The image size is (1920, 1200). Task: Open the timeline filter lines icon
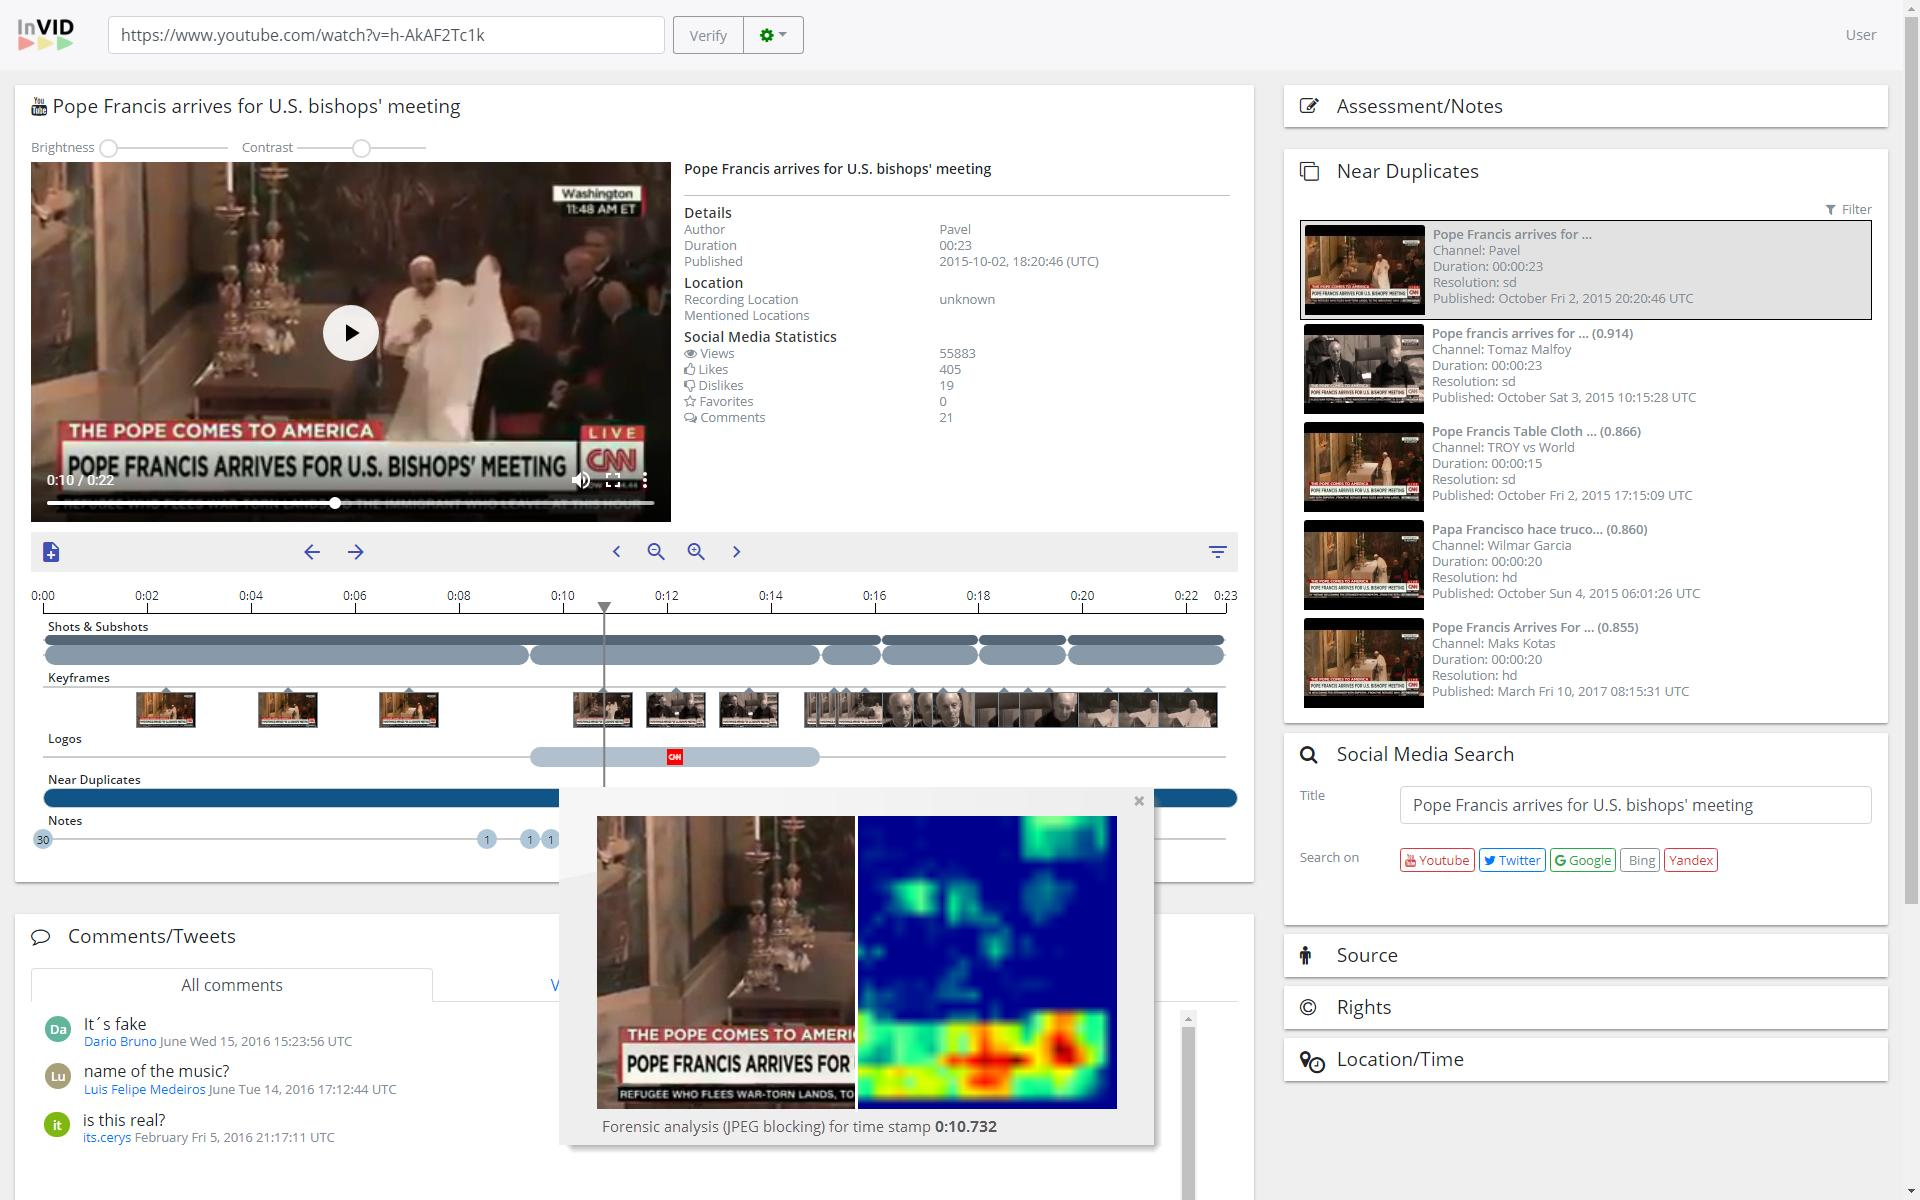click(1217, 552)
